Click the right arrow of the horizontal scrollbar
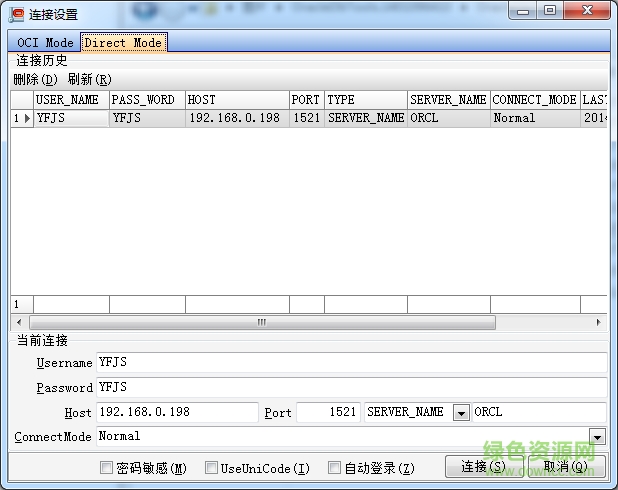Screen dimensions: 618x490 599,323
